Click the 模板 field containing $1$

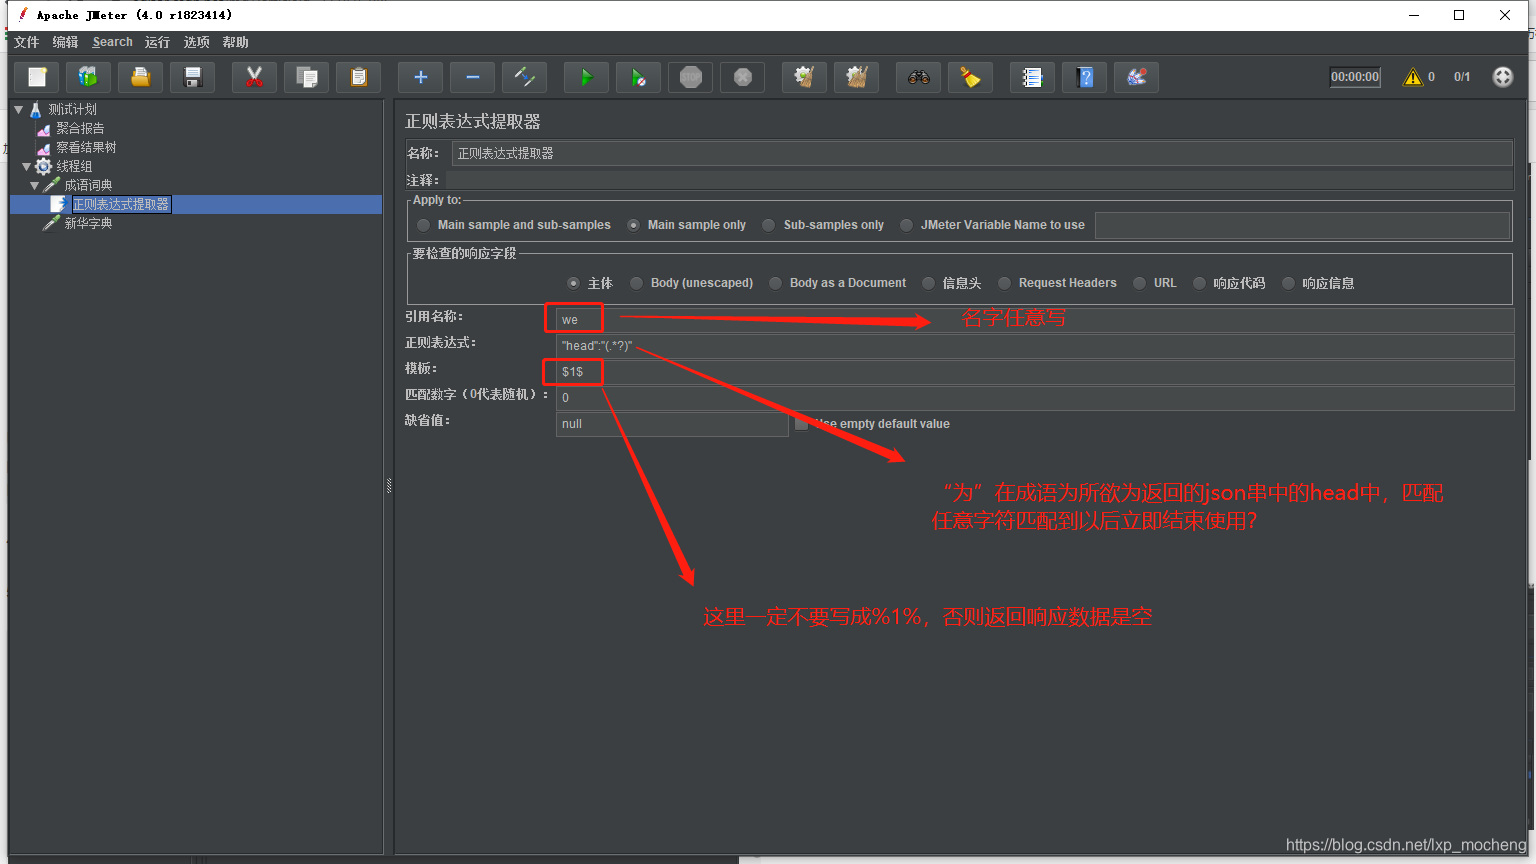[1035, 372]
